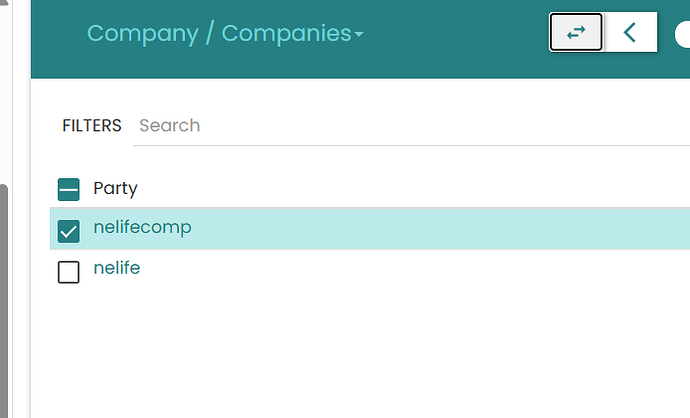Select the highlighted nelifecomp row background
The width and height of the screenshot is (690, 418).
pos(370,229)
